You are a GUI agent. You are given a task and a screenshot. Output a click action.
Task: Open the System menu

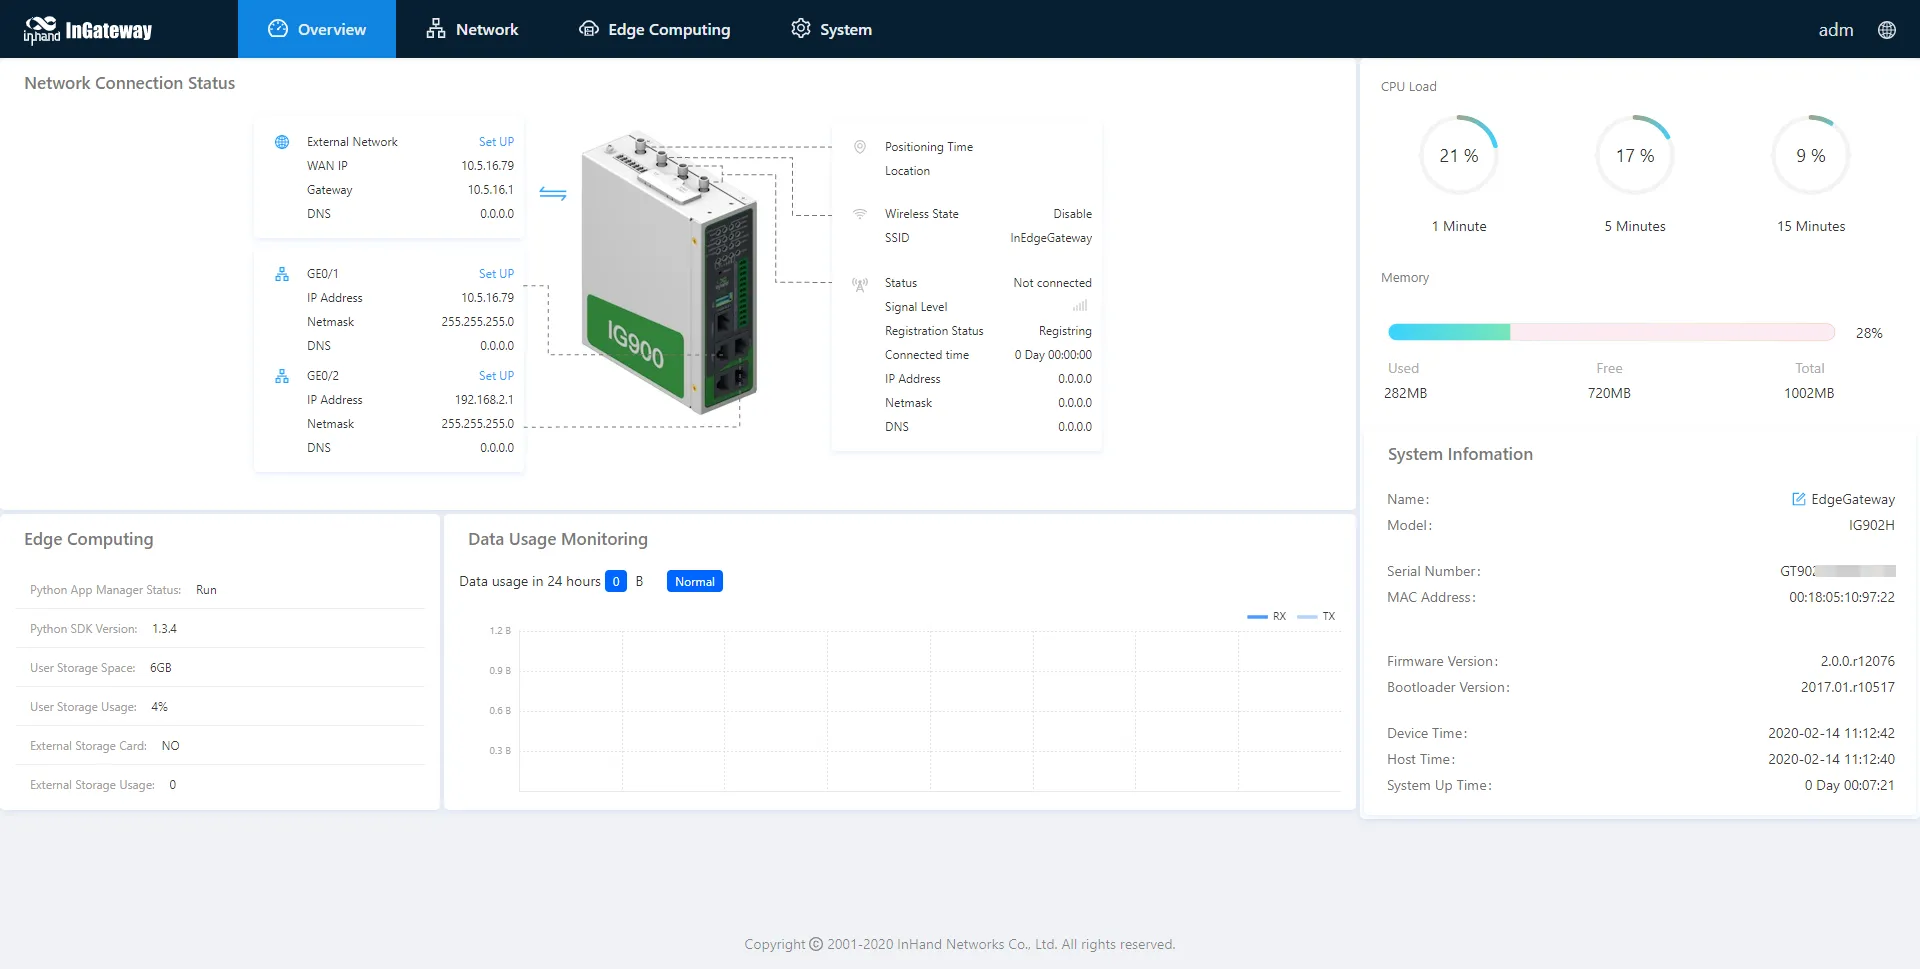click(x=831, y=29)
